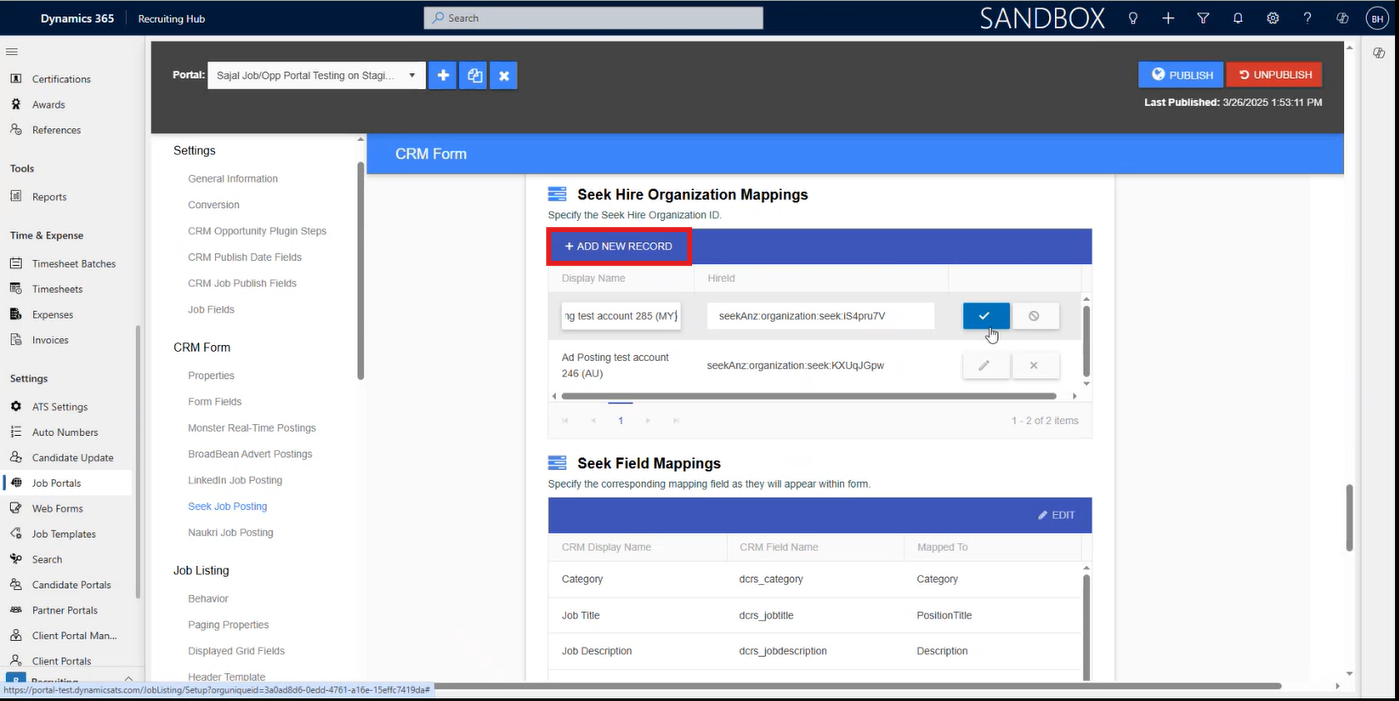Clone the portal with the copy icon
The image size is (1399, 701).
[473, 75]
